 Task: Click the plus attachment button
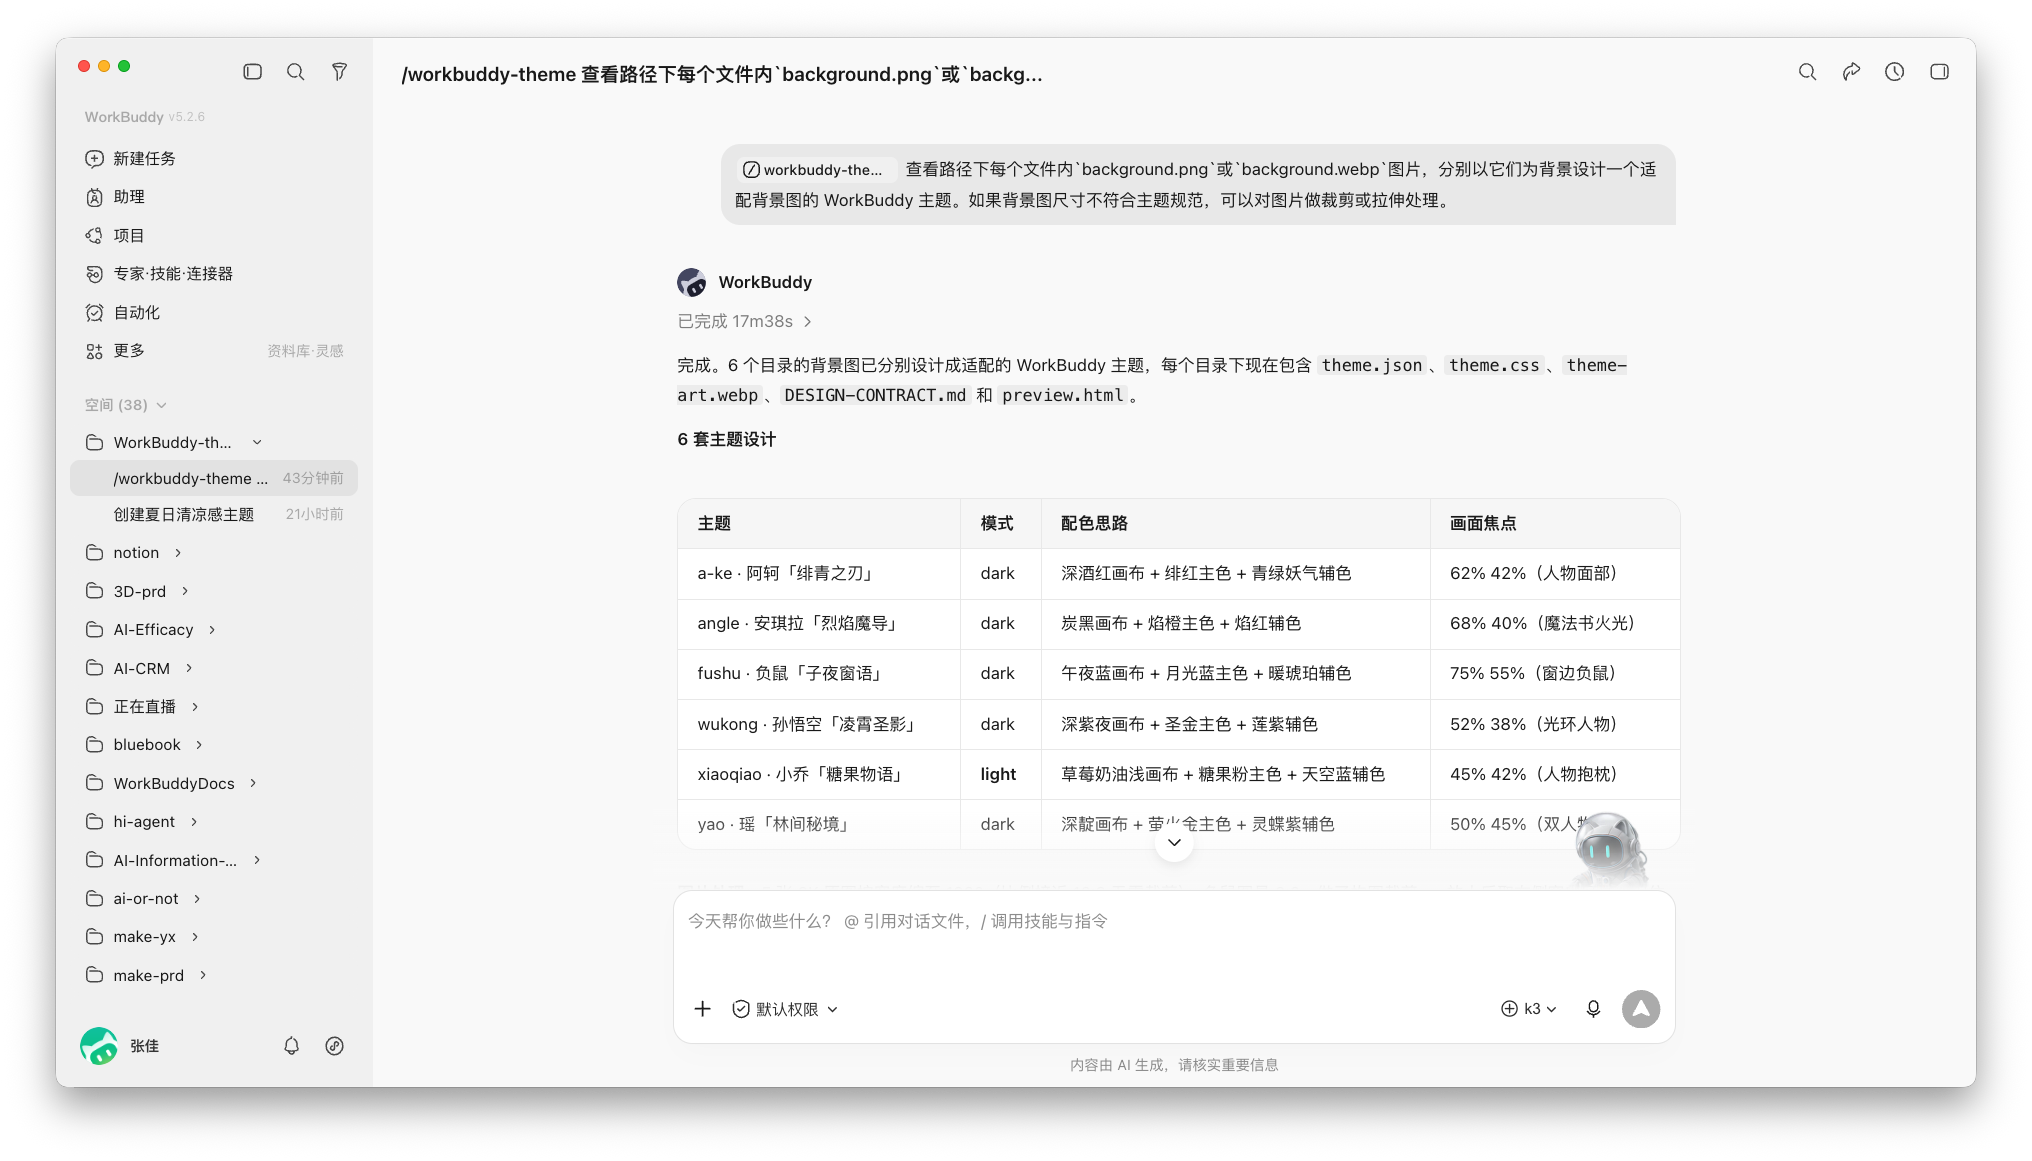pos(703,1009)
